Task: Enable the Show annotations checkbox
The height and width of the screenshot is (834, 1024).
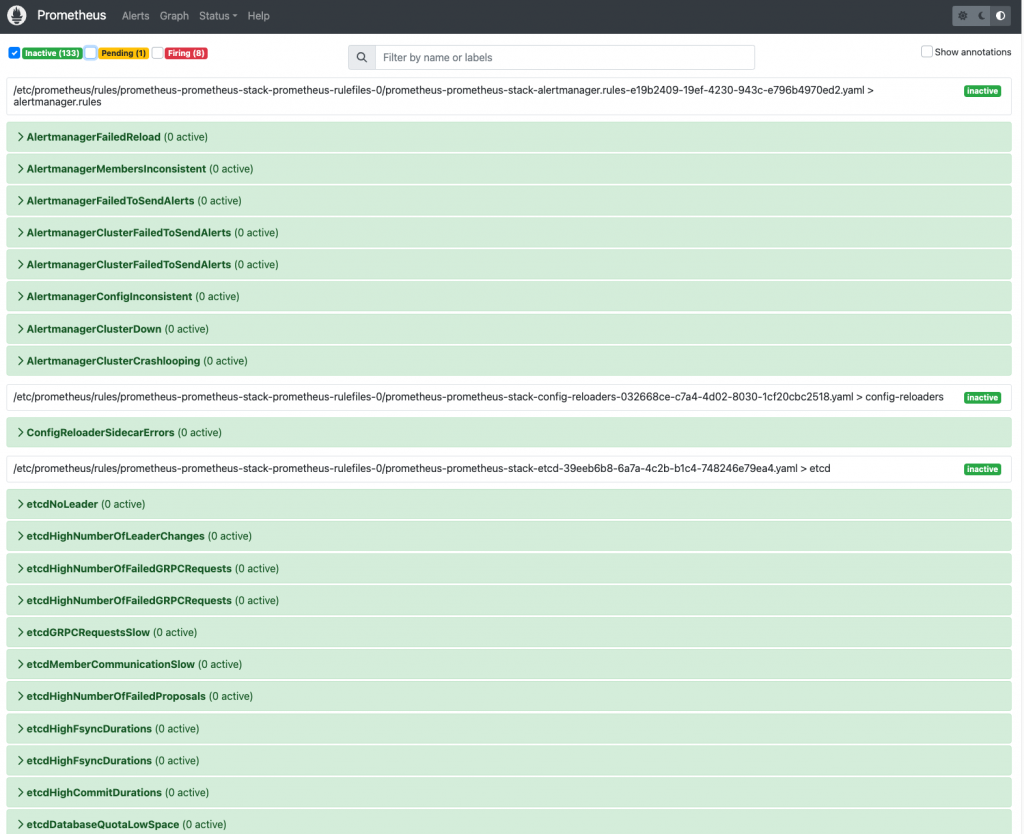Action: (926, 52)
